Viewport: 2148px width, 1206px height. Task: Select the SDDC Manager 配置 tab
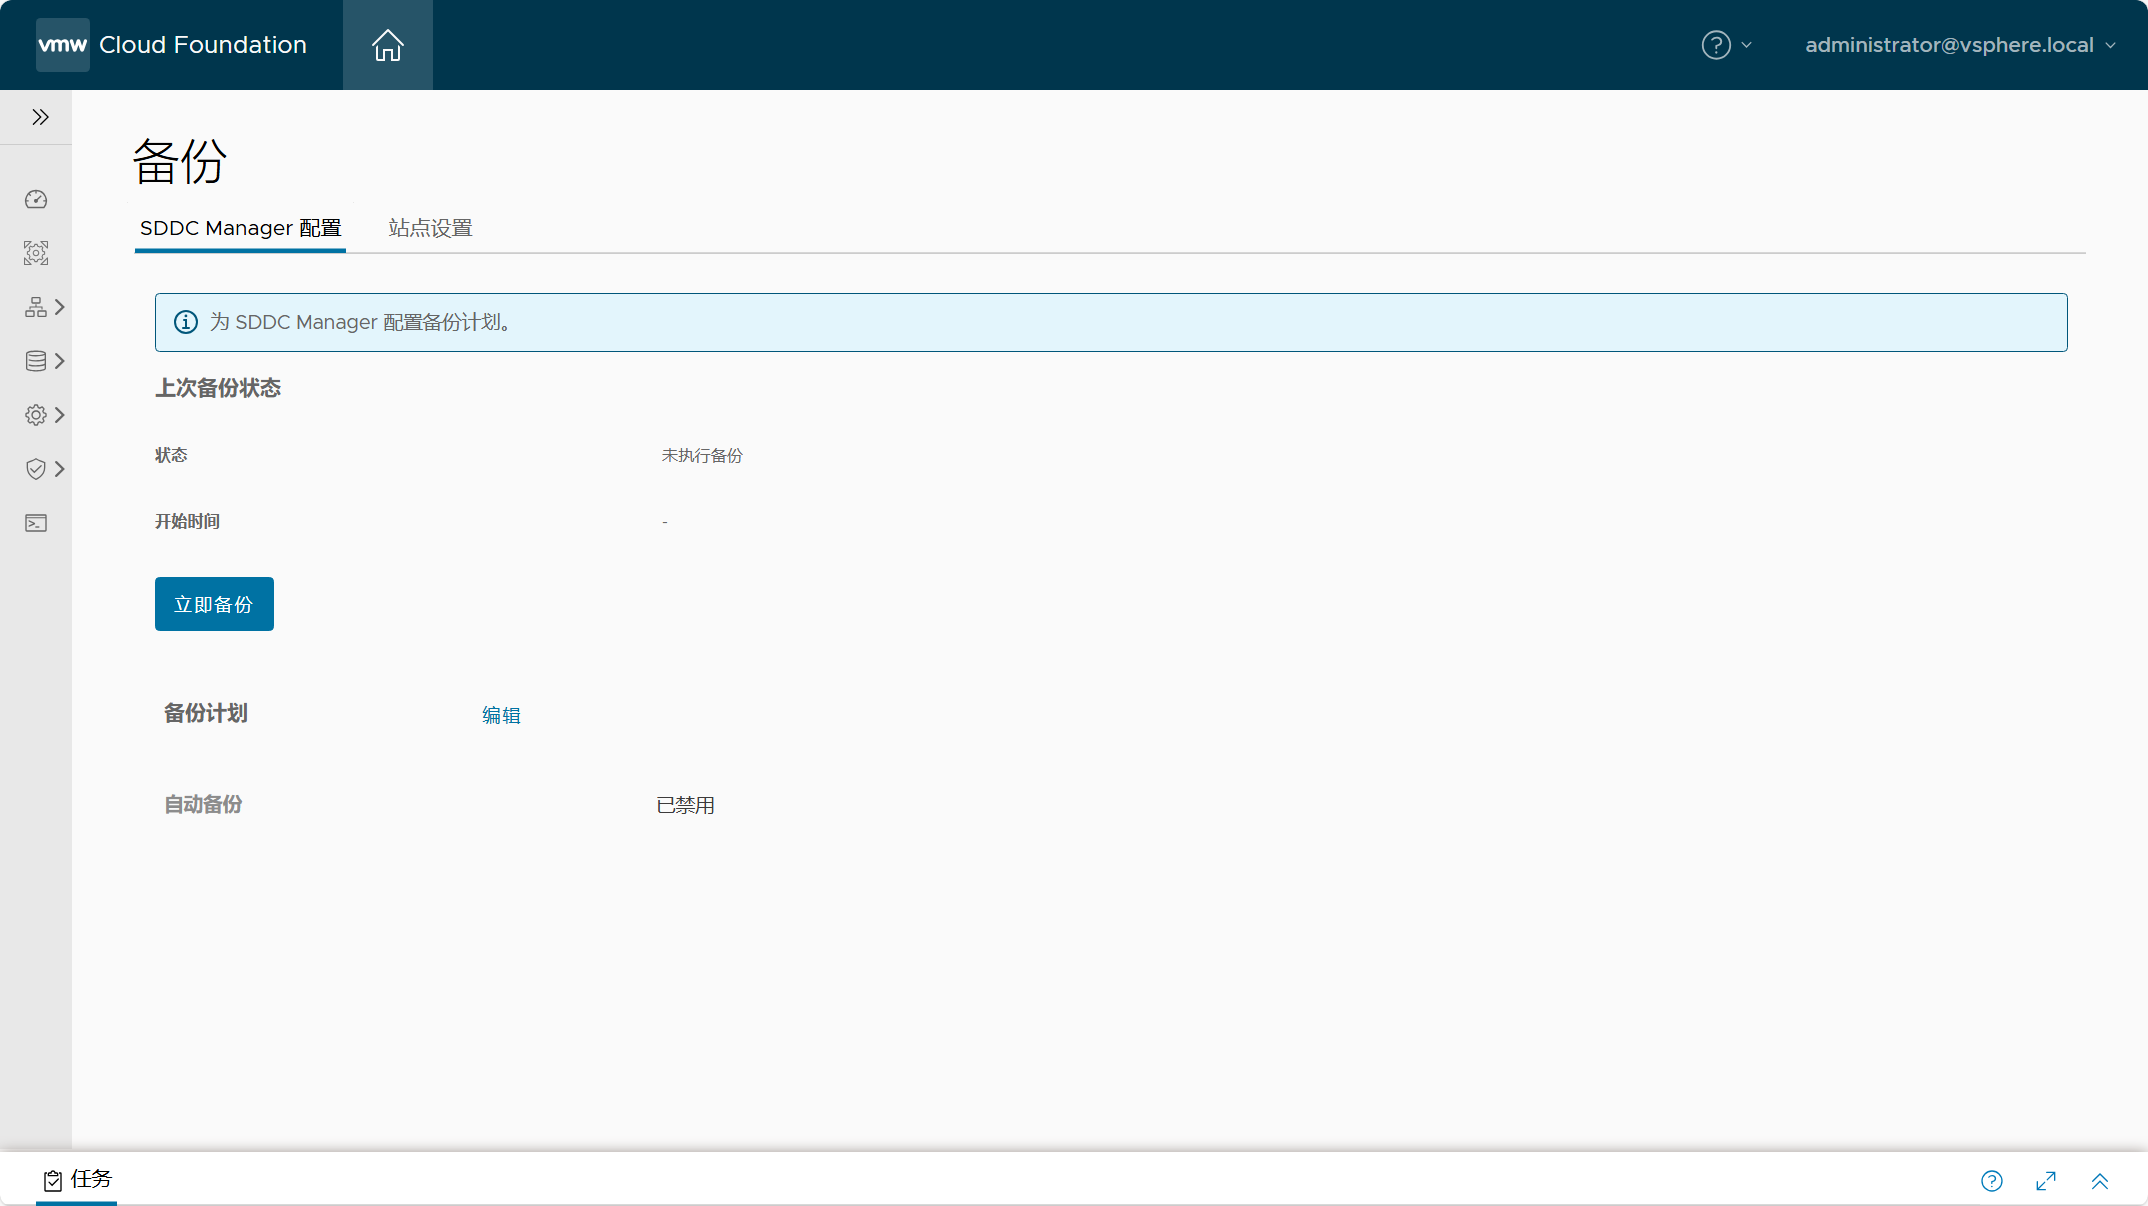pyautogui.click(x=240, y=228)
